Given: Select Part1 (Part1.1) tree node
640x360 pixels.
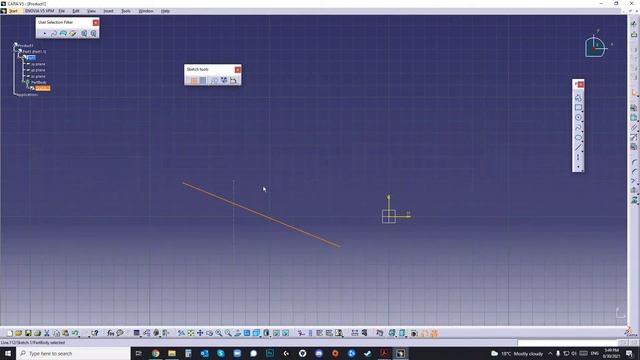Looking at the screenshot, I should point(34,52).
